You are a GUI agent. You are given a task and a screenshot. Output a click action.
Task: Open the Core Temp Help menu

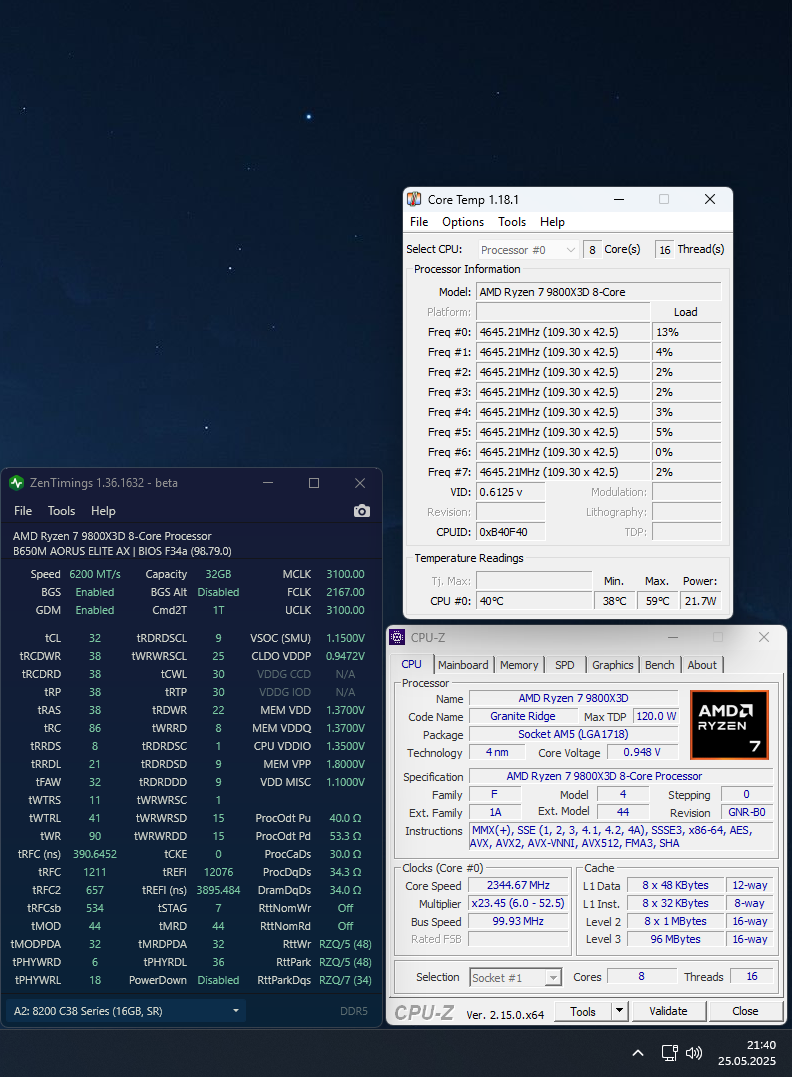[552, 222]
